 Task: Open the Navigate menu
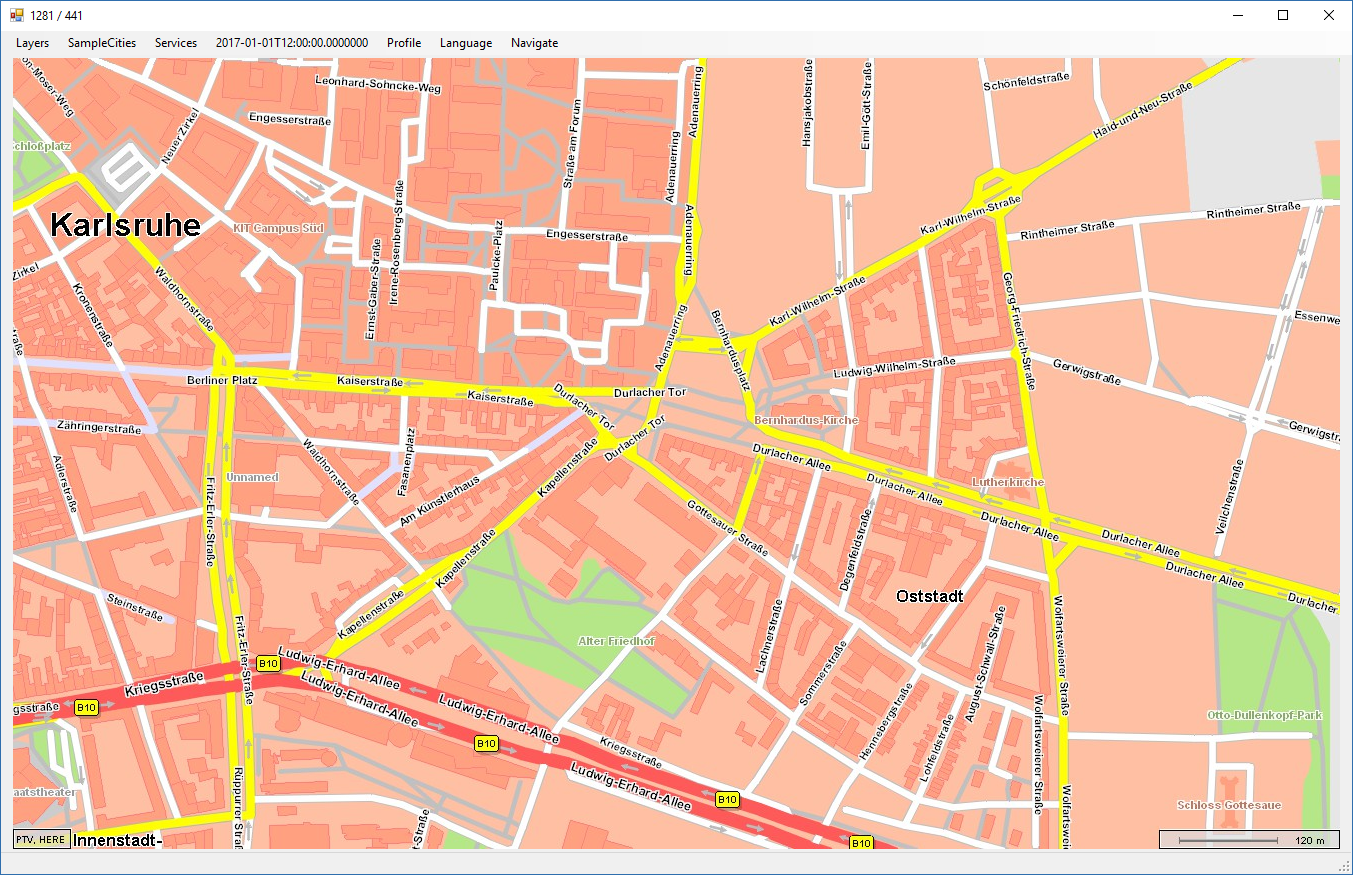tap(534, 43)
